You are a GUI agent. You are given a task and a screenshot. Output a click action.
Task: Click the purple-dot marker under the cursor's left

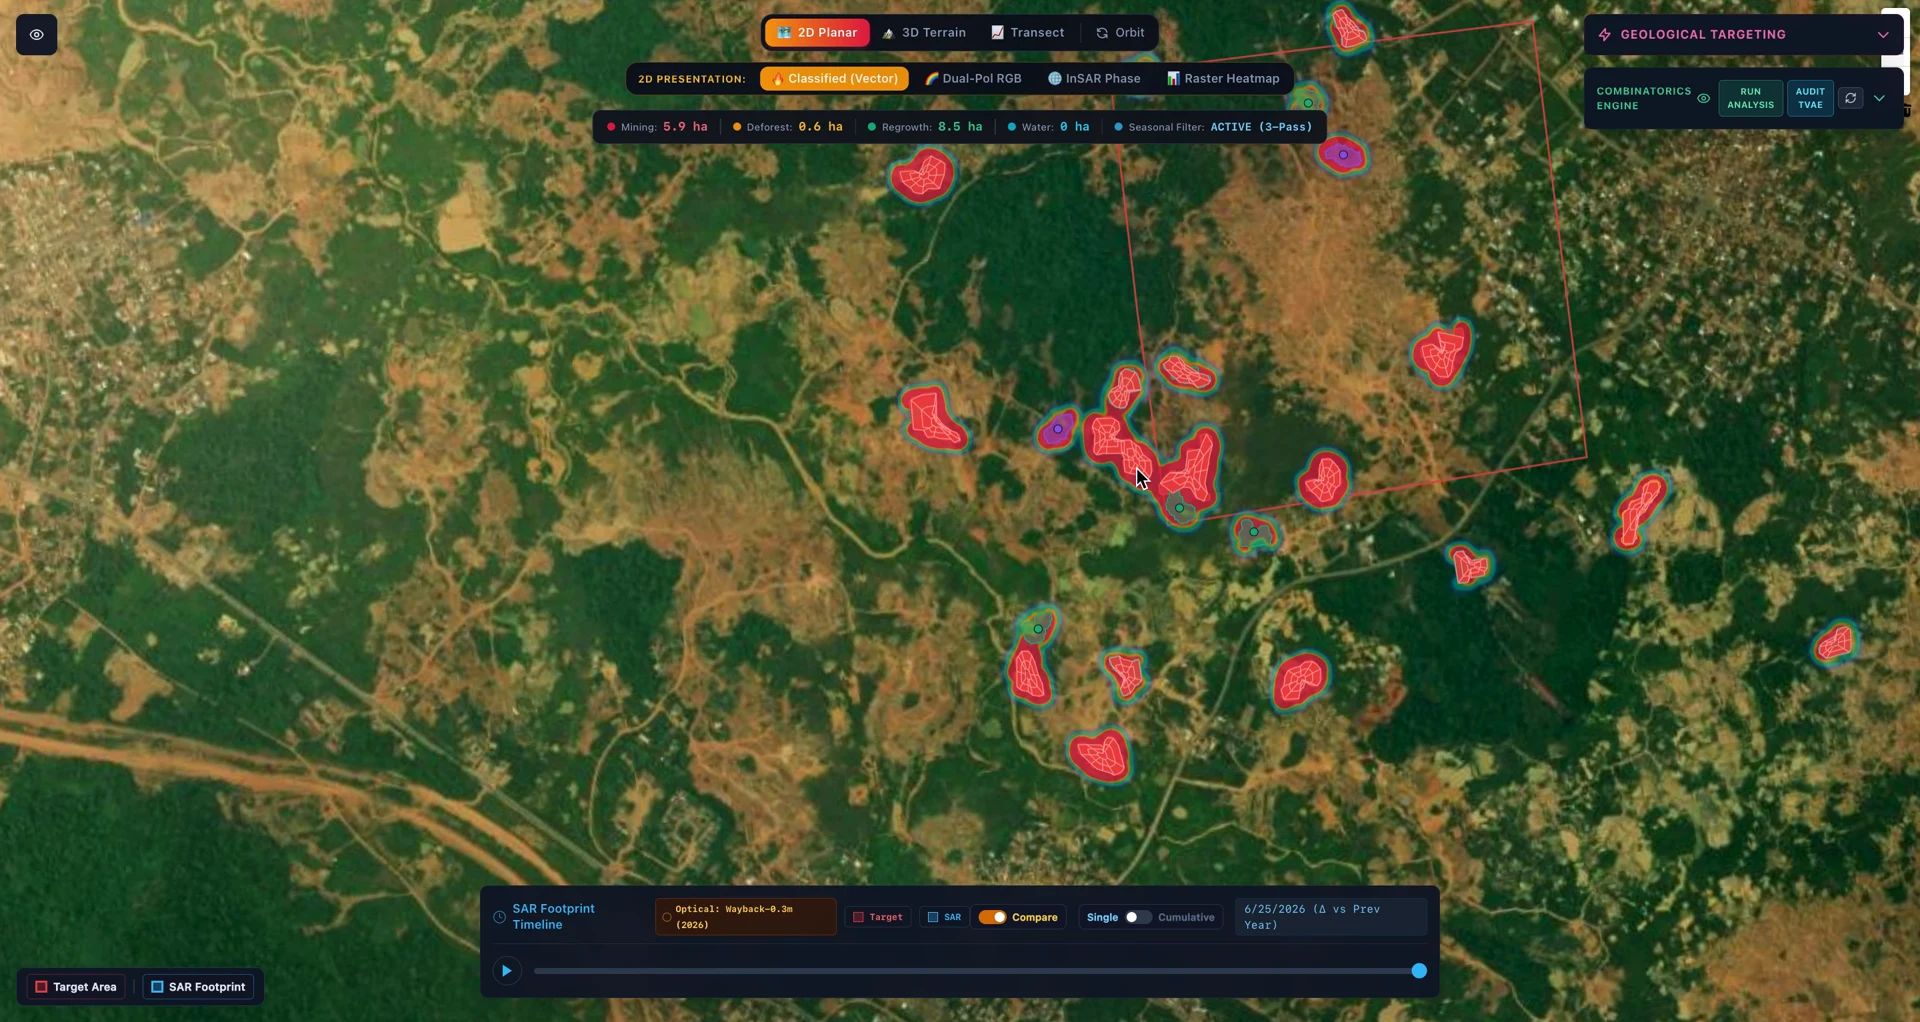point(1057,429)
